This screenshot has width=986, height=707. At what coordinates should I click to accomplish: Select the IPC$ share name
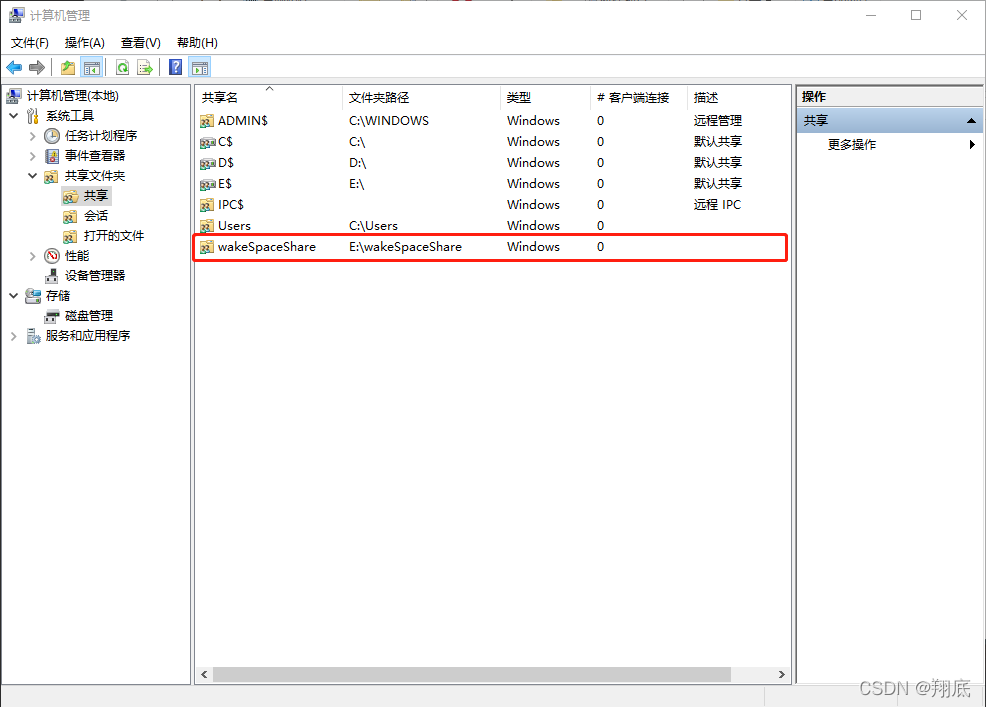(x=231, y=205)
